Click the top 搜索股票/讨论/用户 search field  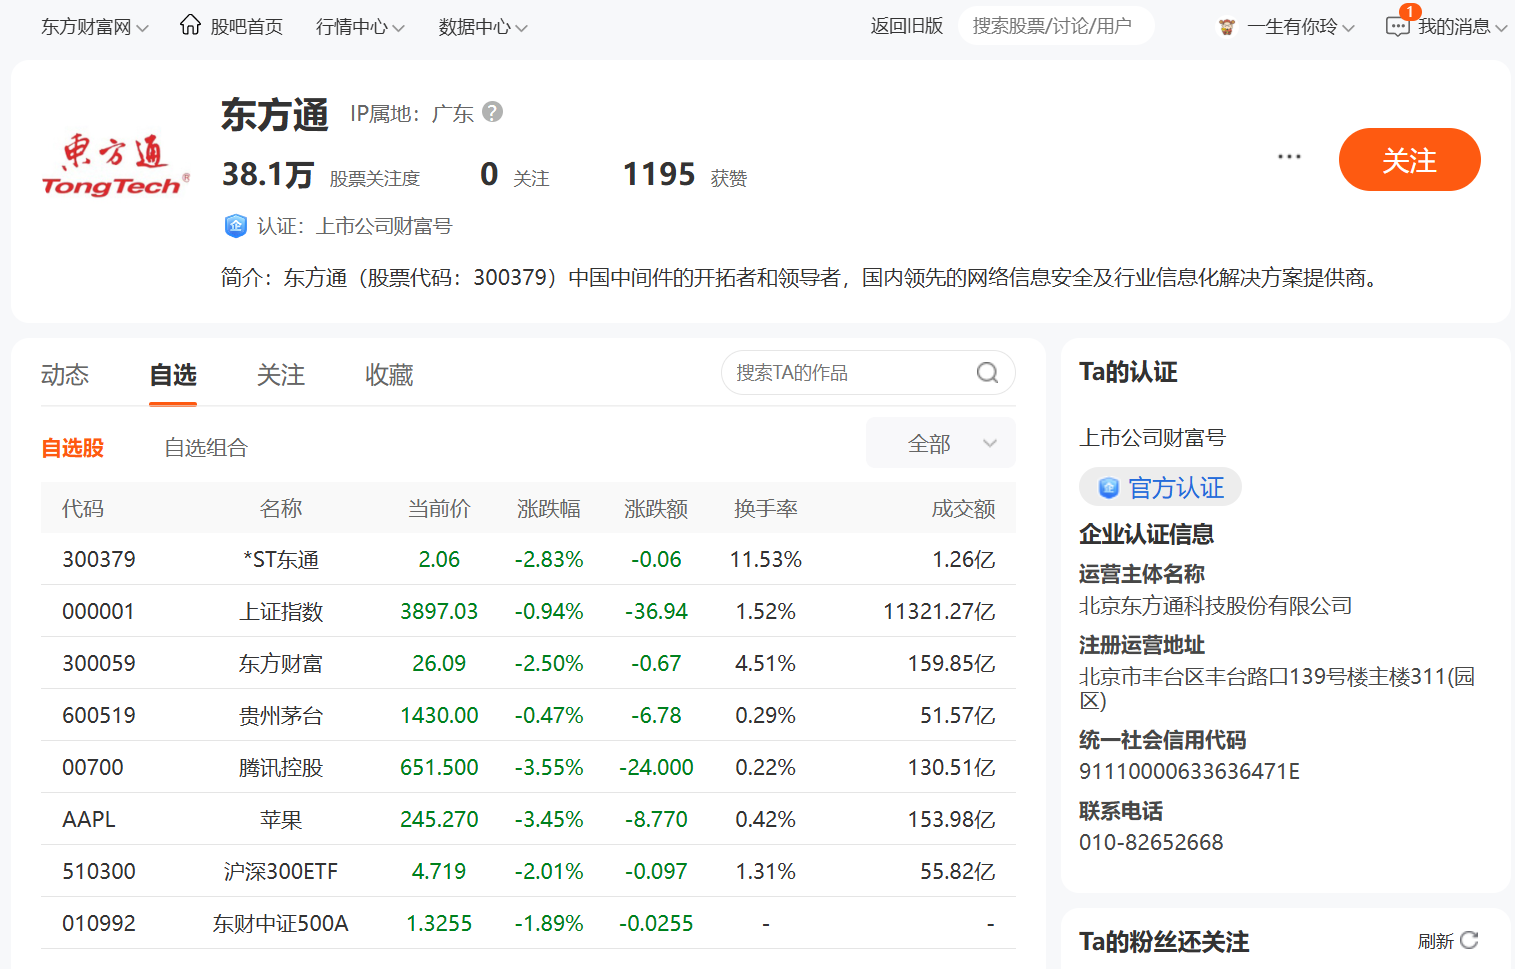point(1056,26)
